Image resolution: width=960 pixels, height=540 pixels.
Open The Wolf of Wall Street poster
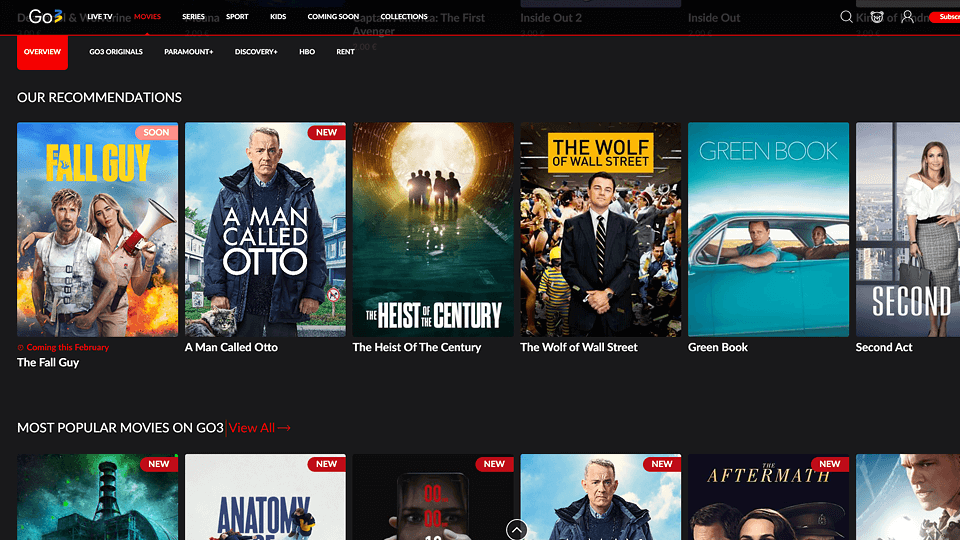(601, 230)
